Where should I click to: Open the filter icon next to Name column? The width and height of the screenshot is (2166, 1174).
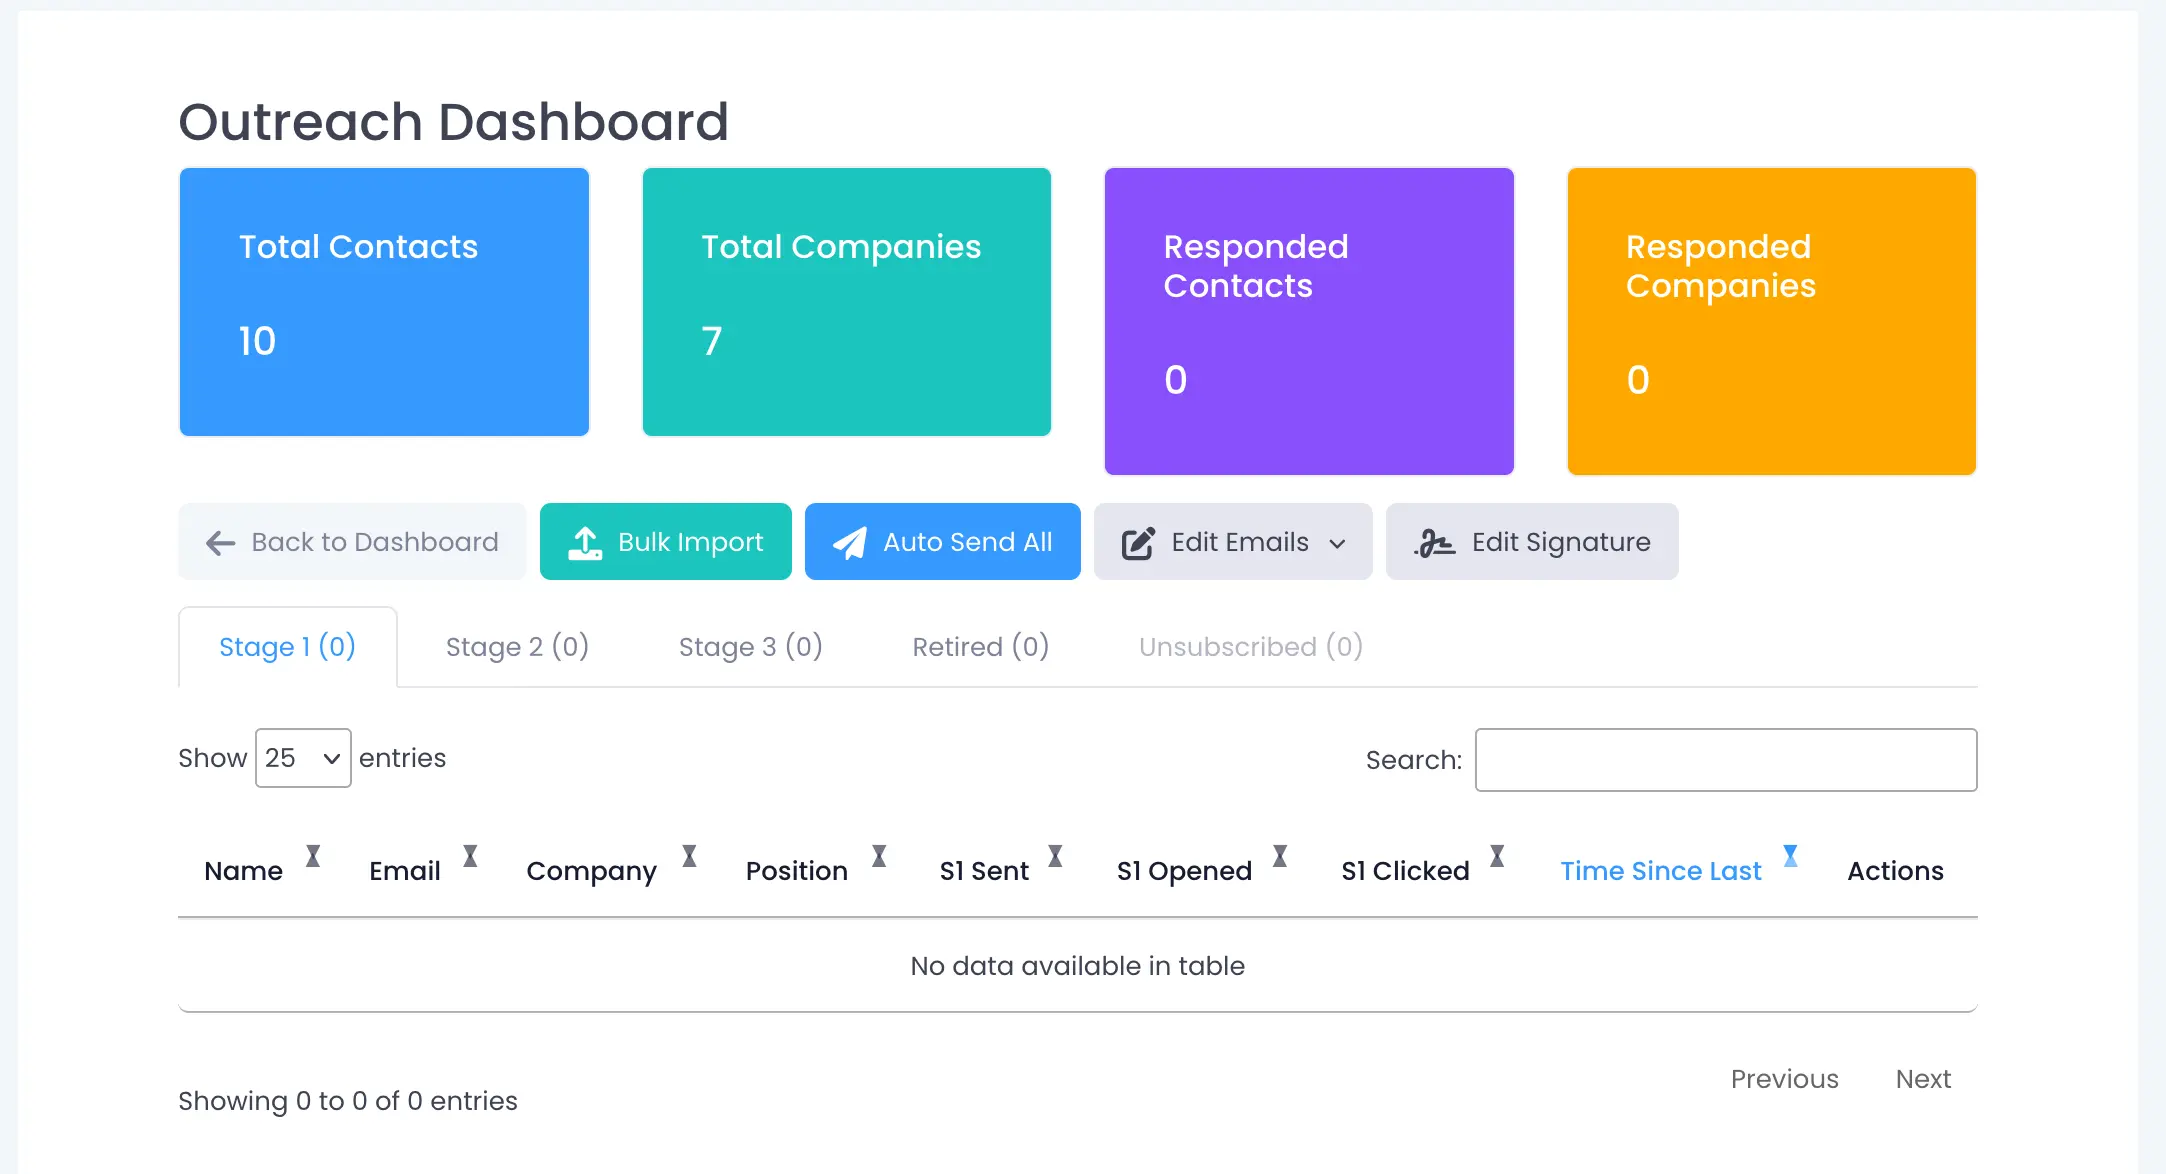(x=314, y=856)
